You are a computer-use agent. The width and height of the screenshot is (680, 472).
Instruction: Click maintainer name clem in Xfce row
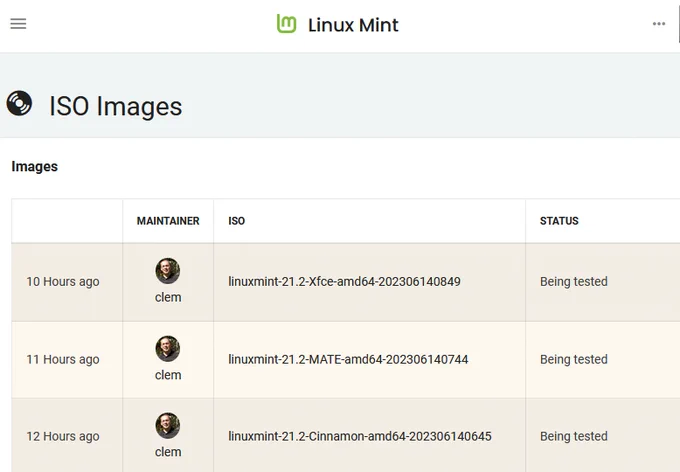pyautogui.click(x=168, y=297)
